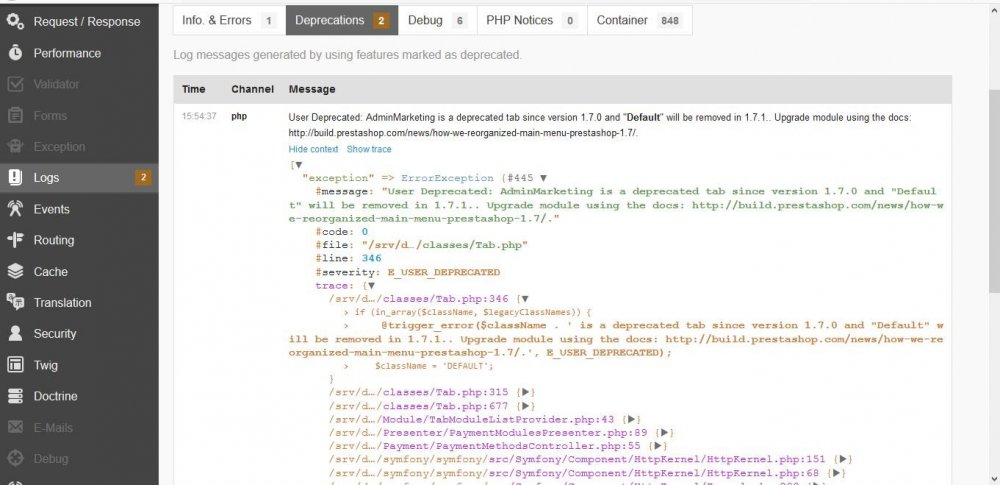The height and width of the screenshot is (485, 1000).
Task: Click the Validator checkmark icon
Action: click(15, 84)
